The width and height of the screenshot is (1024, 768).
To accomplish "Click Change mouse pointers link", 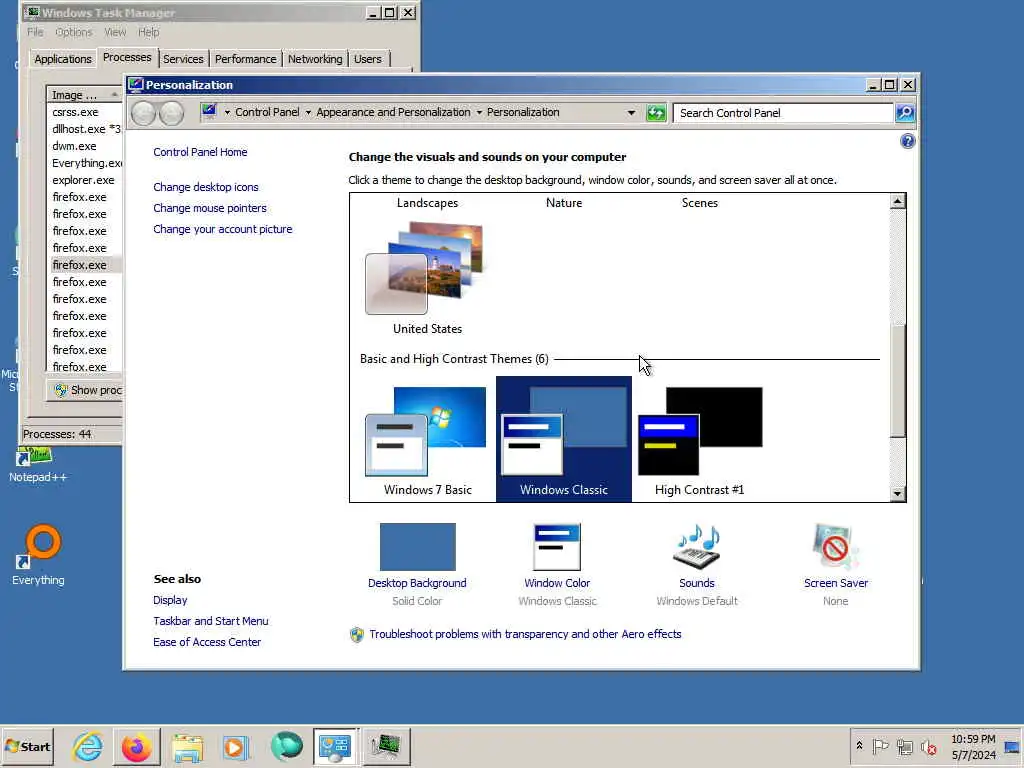I will coord(210,208).
